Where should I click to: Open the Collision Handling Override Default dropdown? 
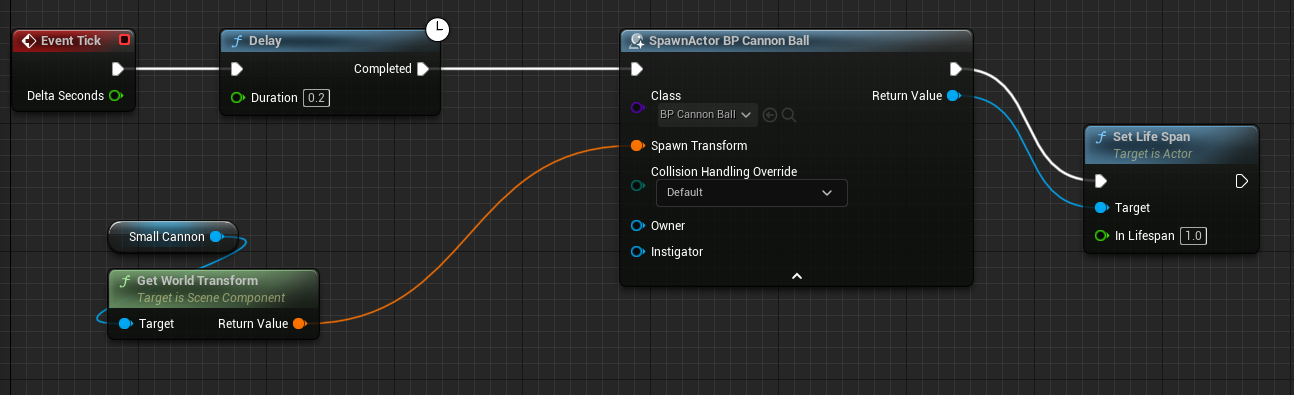(x=751, y=192)
